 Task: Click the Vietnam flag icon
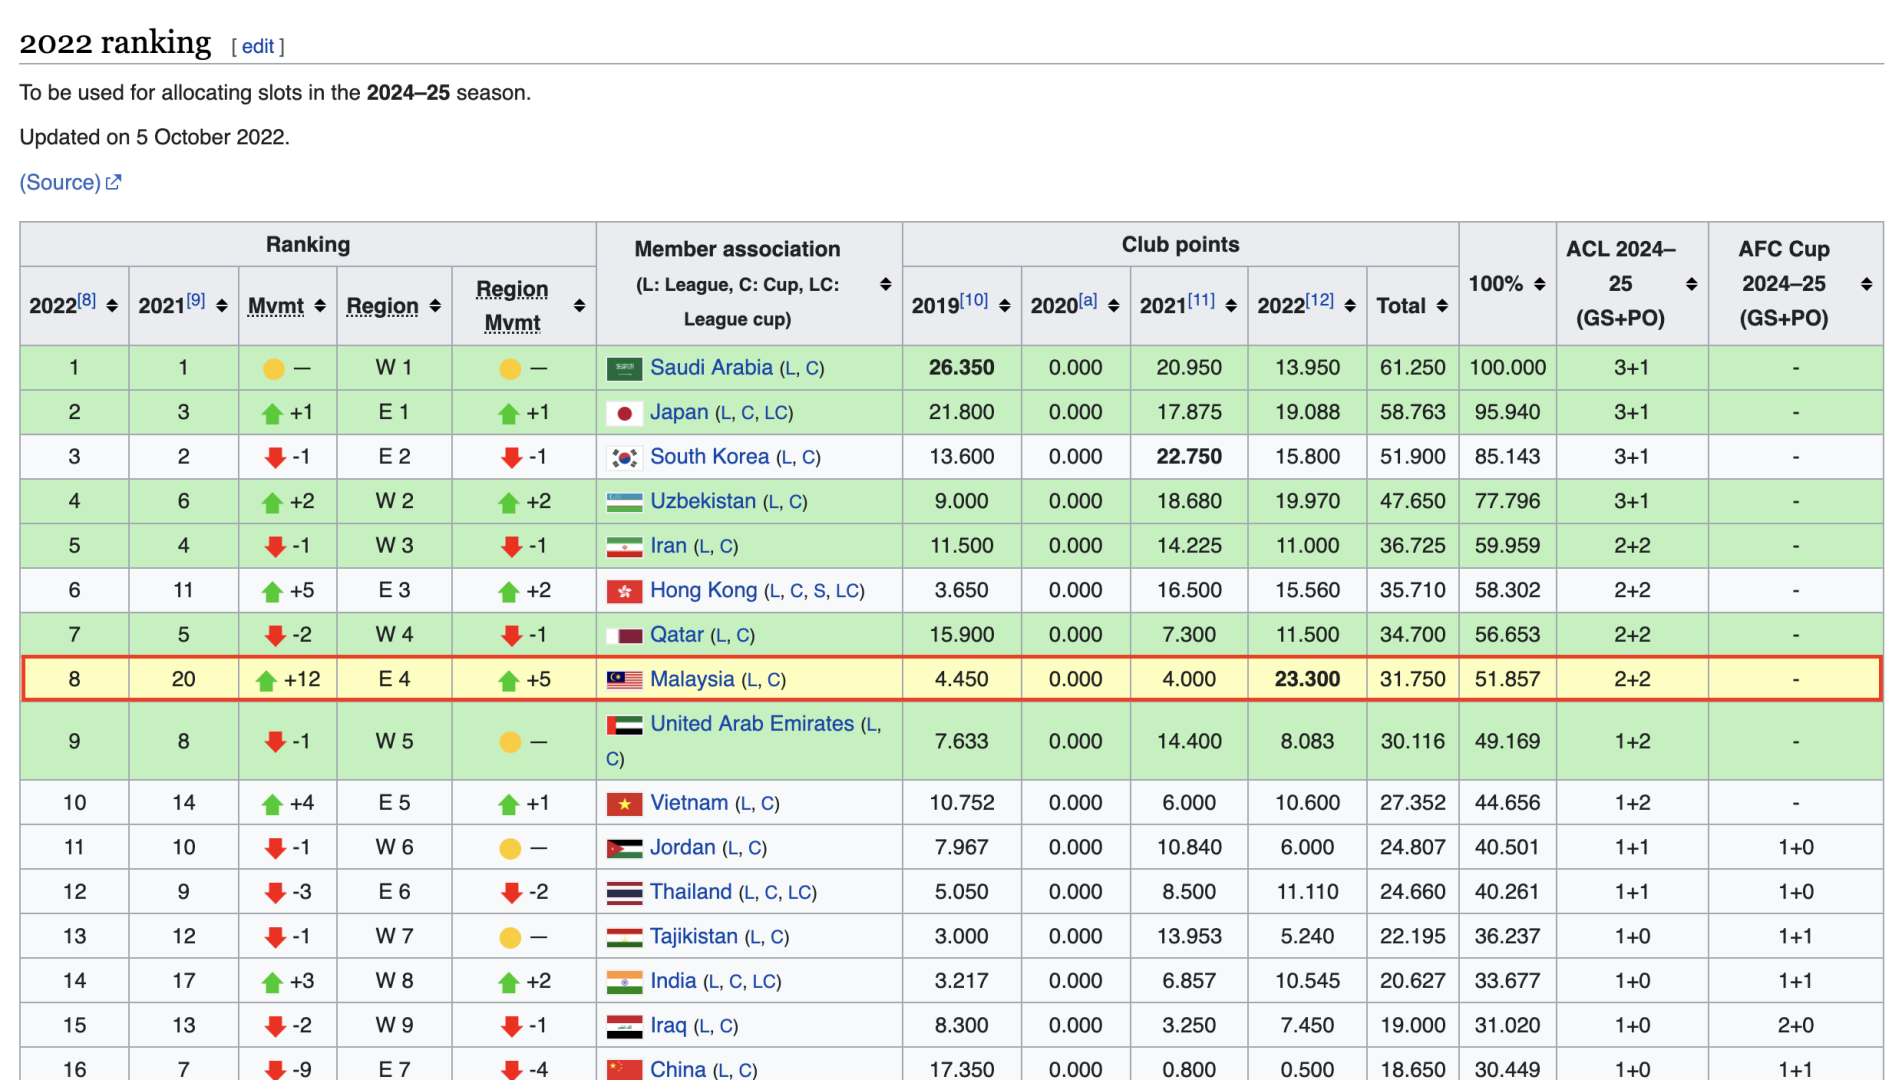click(x=624, y=804)
